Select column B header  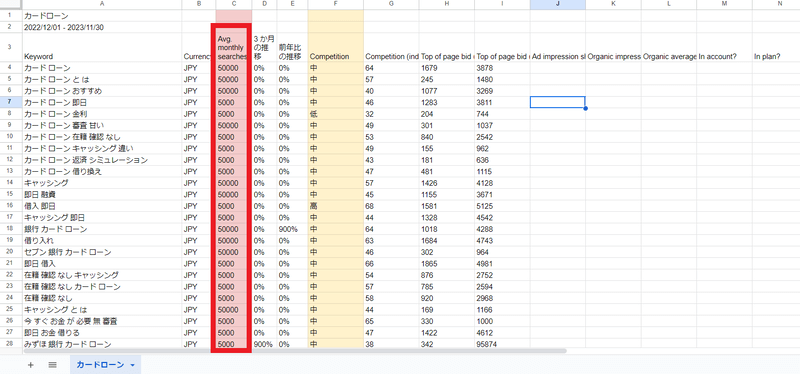[x=199, y=4]
